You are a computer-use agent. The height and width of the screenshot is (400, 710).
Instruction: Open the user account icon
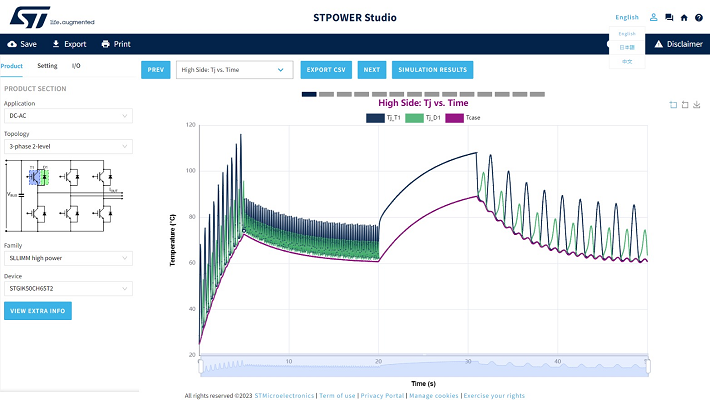coord(654,17)
